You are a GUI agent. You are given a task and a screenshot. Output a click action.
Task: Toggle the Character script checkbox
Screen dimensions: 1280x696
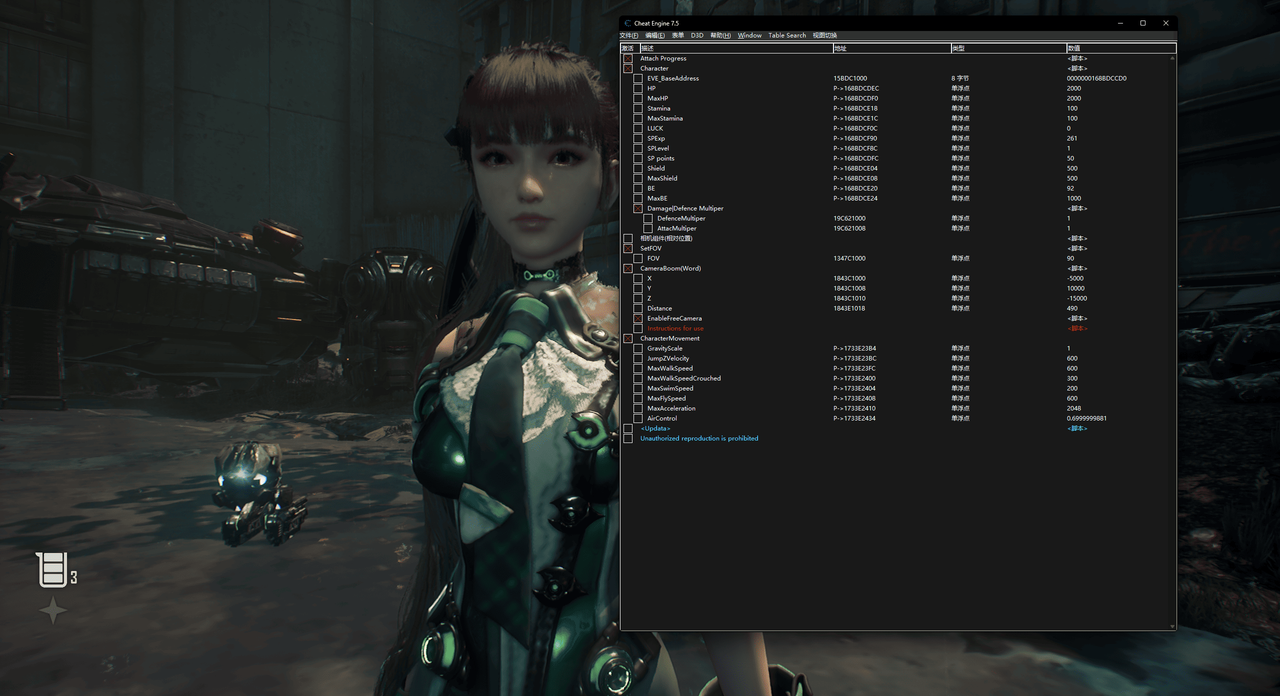point(628,68)
